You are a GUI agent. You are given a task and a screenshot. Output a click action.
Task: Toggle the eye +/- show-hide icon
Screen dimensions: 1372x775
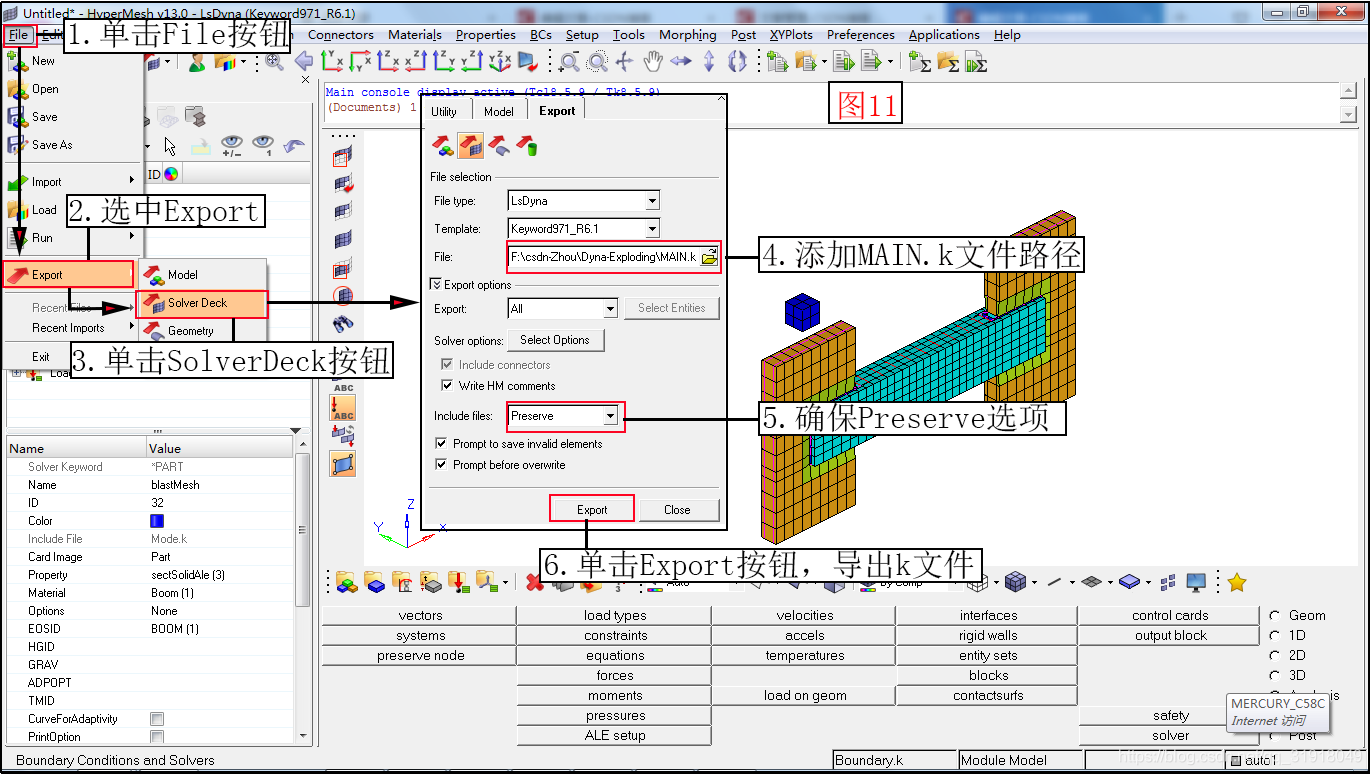(231, 146)
